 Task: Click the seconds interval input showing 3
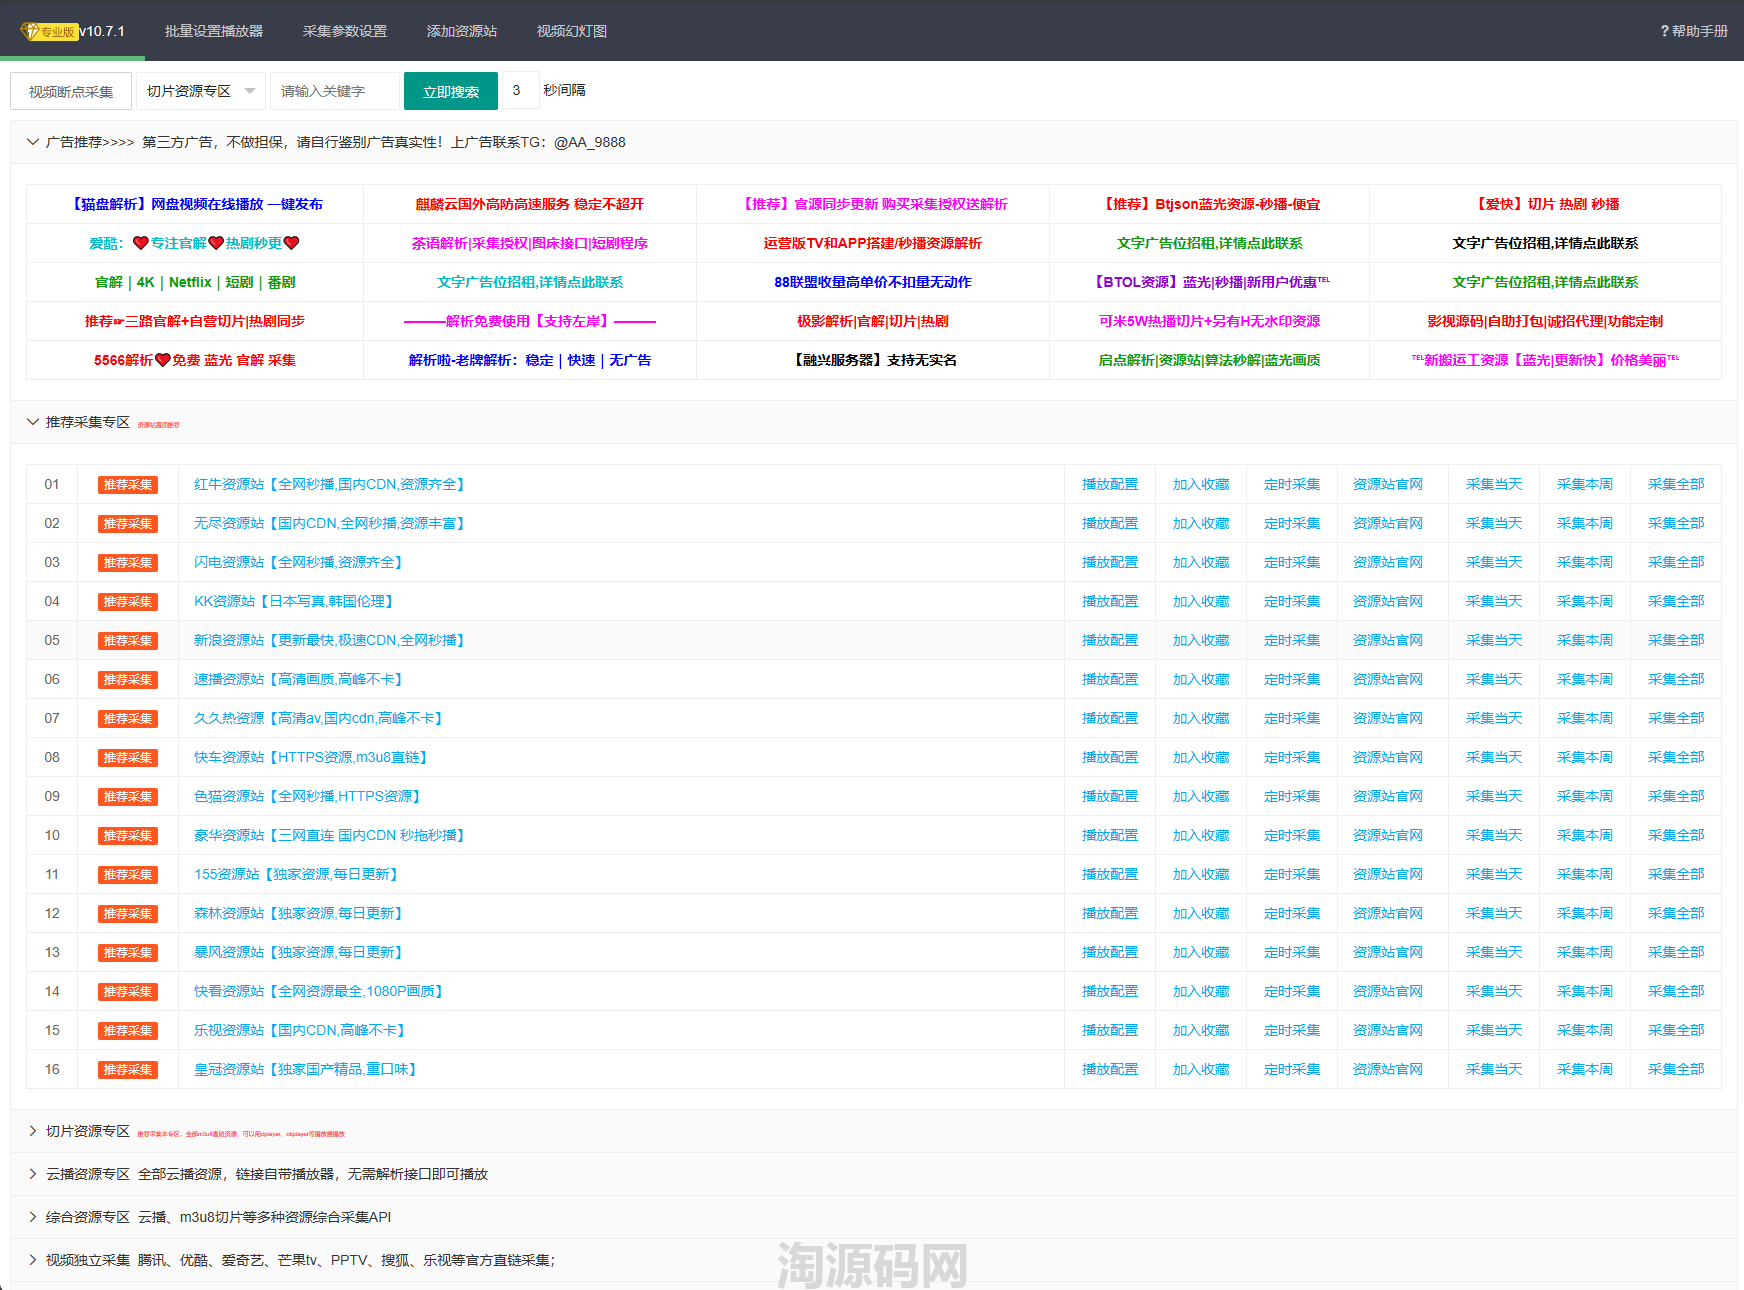[x=520, y=90]
